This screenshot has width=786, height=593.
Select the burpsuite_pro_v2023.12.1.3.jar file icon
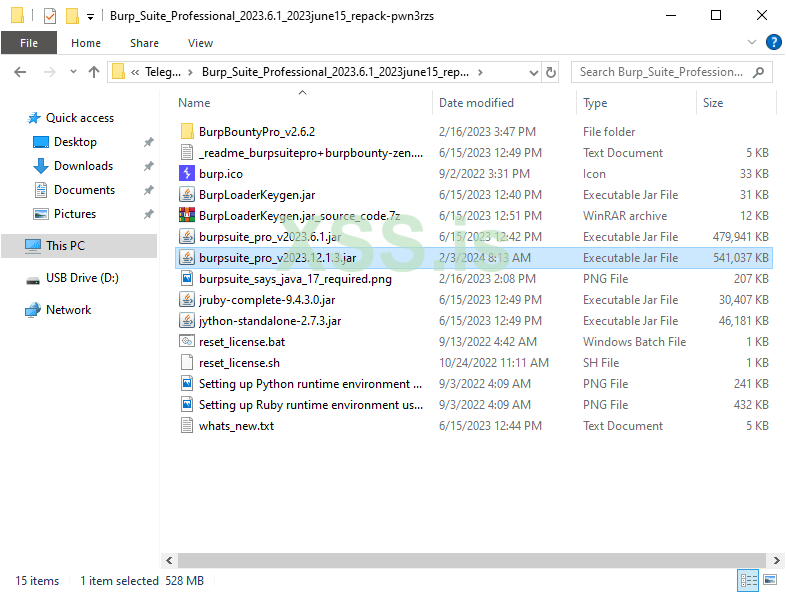click(186, 258)
